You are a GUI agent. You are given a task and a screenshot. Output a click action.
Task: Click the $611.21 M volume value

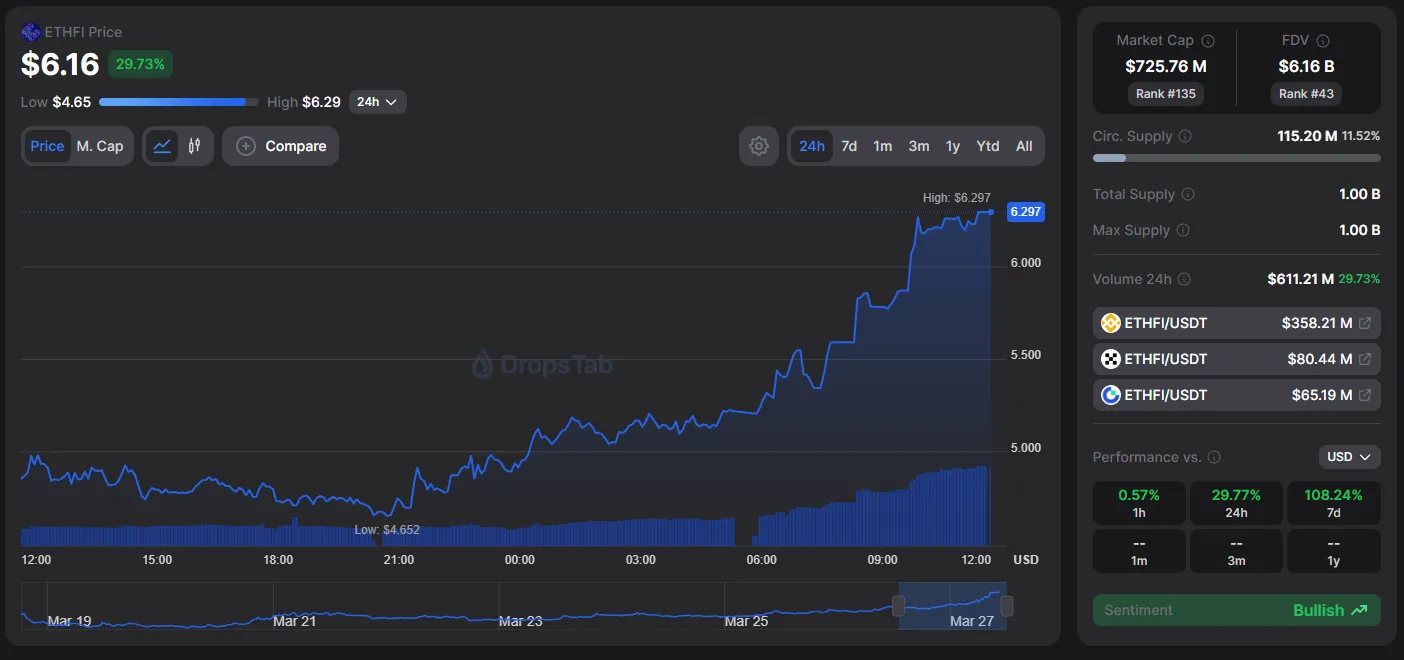[1300, 279]
